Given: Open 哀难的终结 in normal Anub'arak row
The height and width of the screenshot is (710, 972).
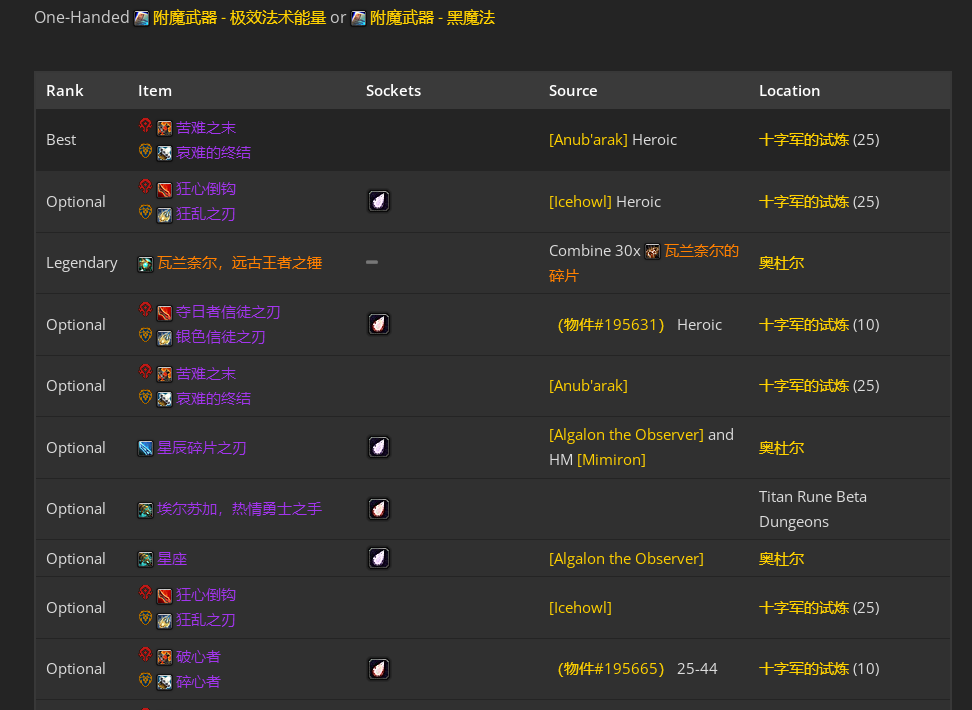Looking at the screenshot, I should click(x=213, y=399).
